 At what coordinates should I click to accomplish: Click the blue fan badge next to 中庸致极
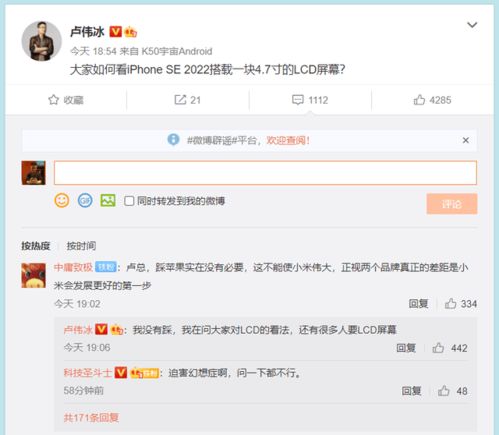pyautogui.click(x=106, y=267)
